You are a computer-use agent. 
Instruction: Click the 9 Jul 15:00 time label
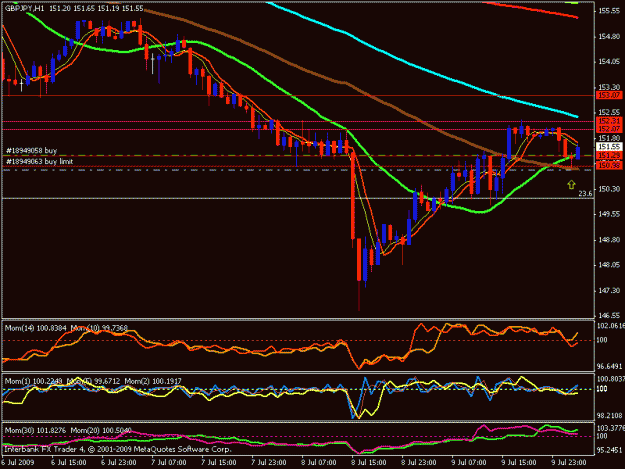click(x=519, y=462)
